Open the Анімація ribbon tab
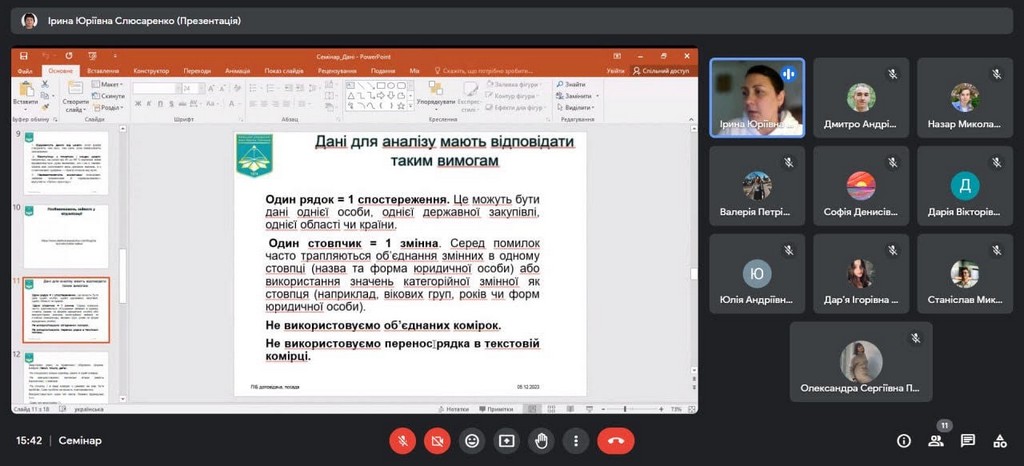The width and height of the screenshot is (1024, 466). click(x=237, y=71)
